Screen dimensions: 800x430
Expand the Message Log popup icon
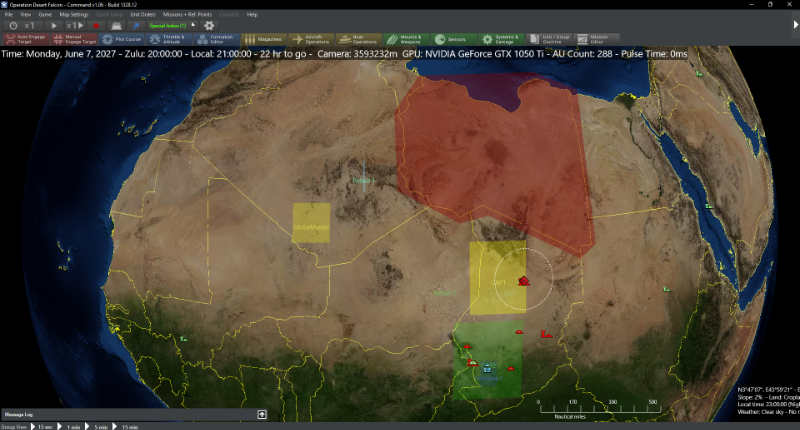262,414
